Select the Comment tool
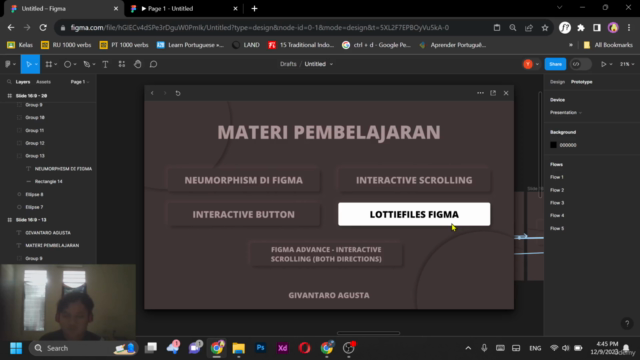The image size is (640, 360). 153,64
